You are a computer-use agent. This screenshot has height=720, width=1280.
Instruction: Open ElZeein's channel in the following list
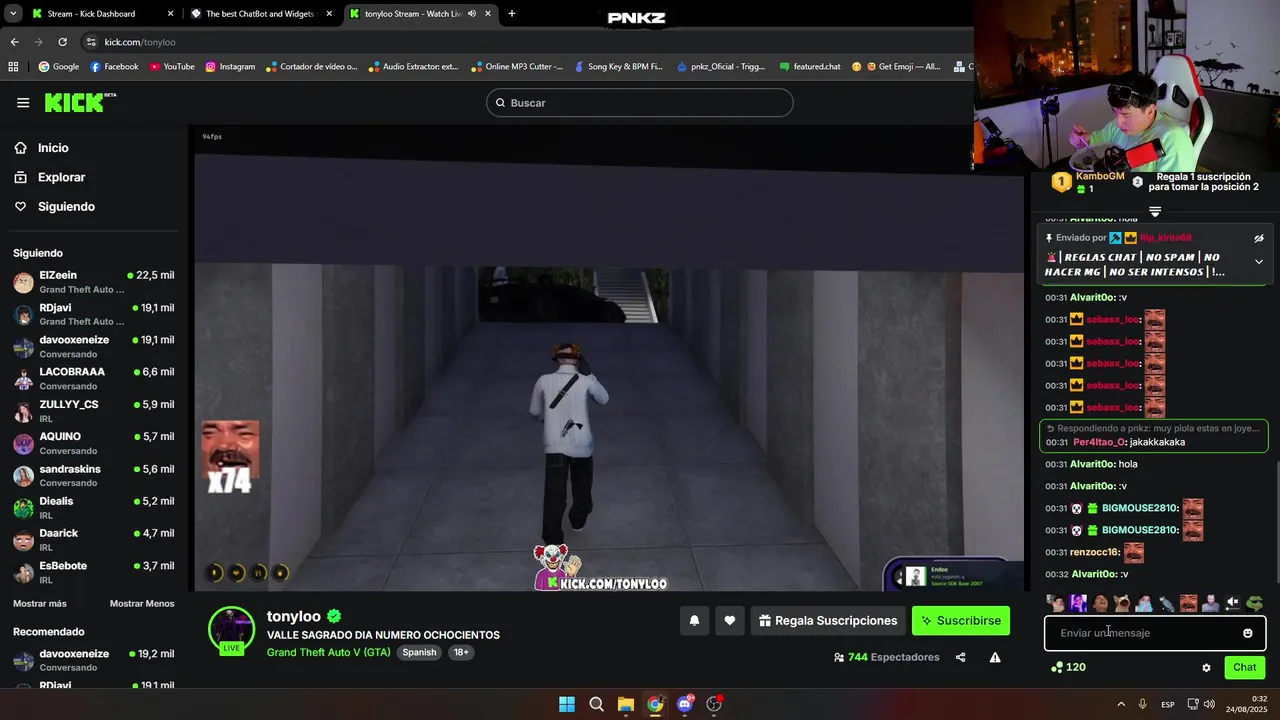[x=94, y=282]
